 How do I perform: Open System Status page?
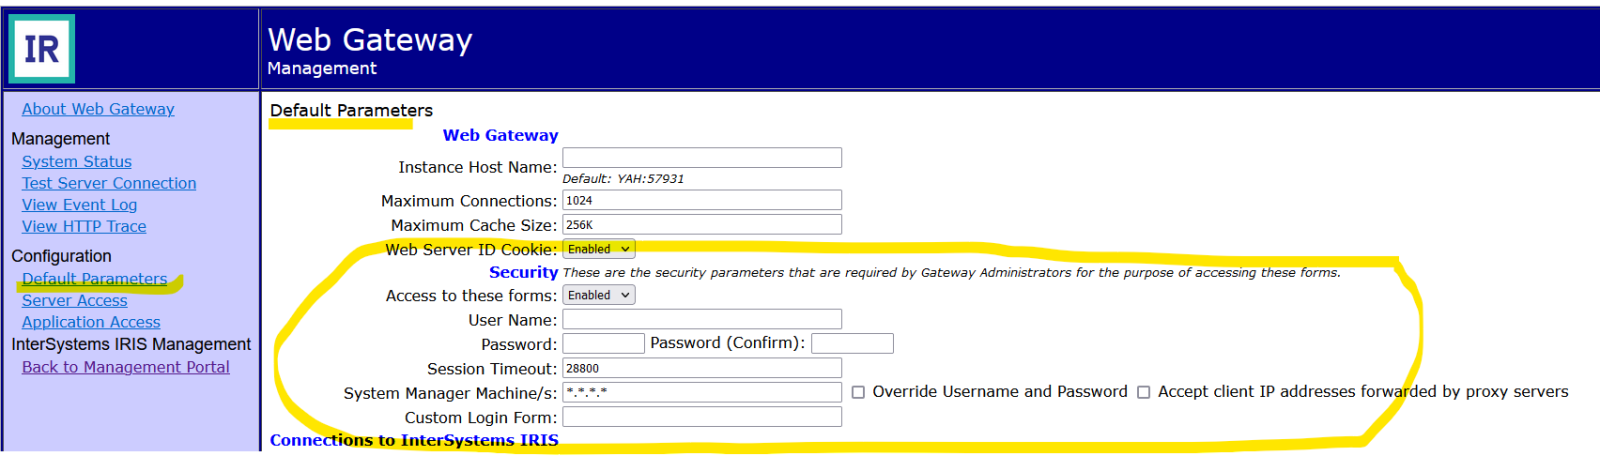pyautogui.click(x=77, y=161)
